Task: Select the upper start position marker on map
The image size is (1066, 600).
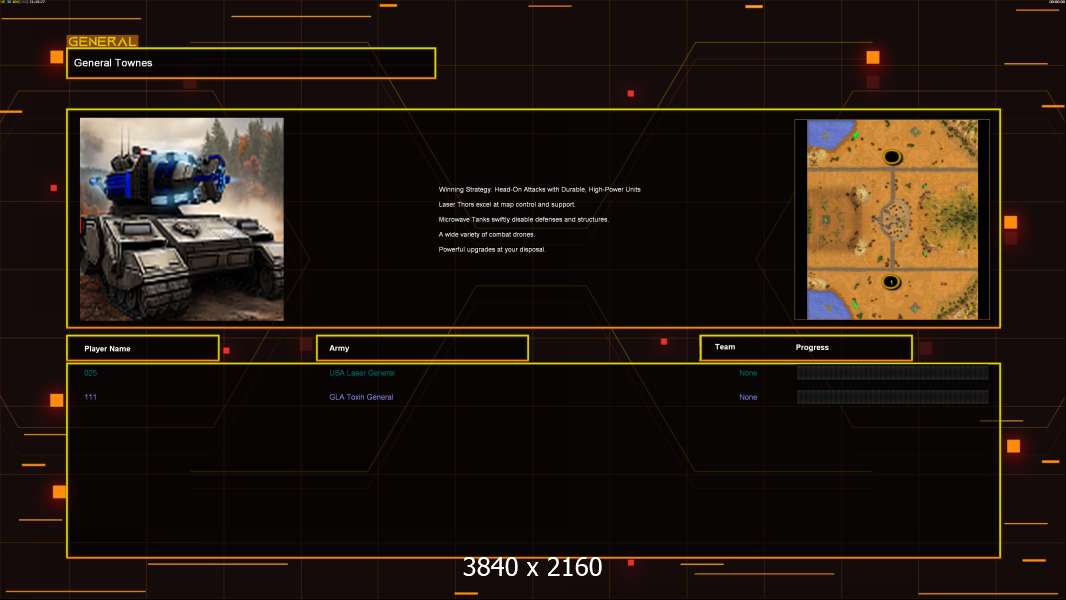Action: coord(892,158)
